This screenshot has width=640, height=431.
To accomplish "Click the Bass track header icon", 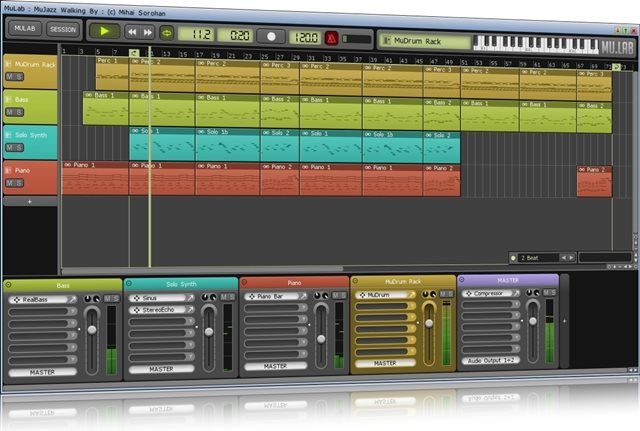I will point(8,99).
